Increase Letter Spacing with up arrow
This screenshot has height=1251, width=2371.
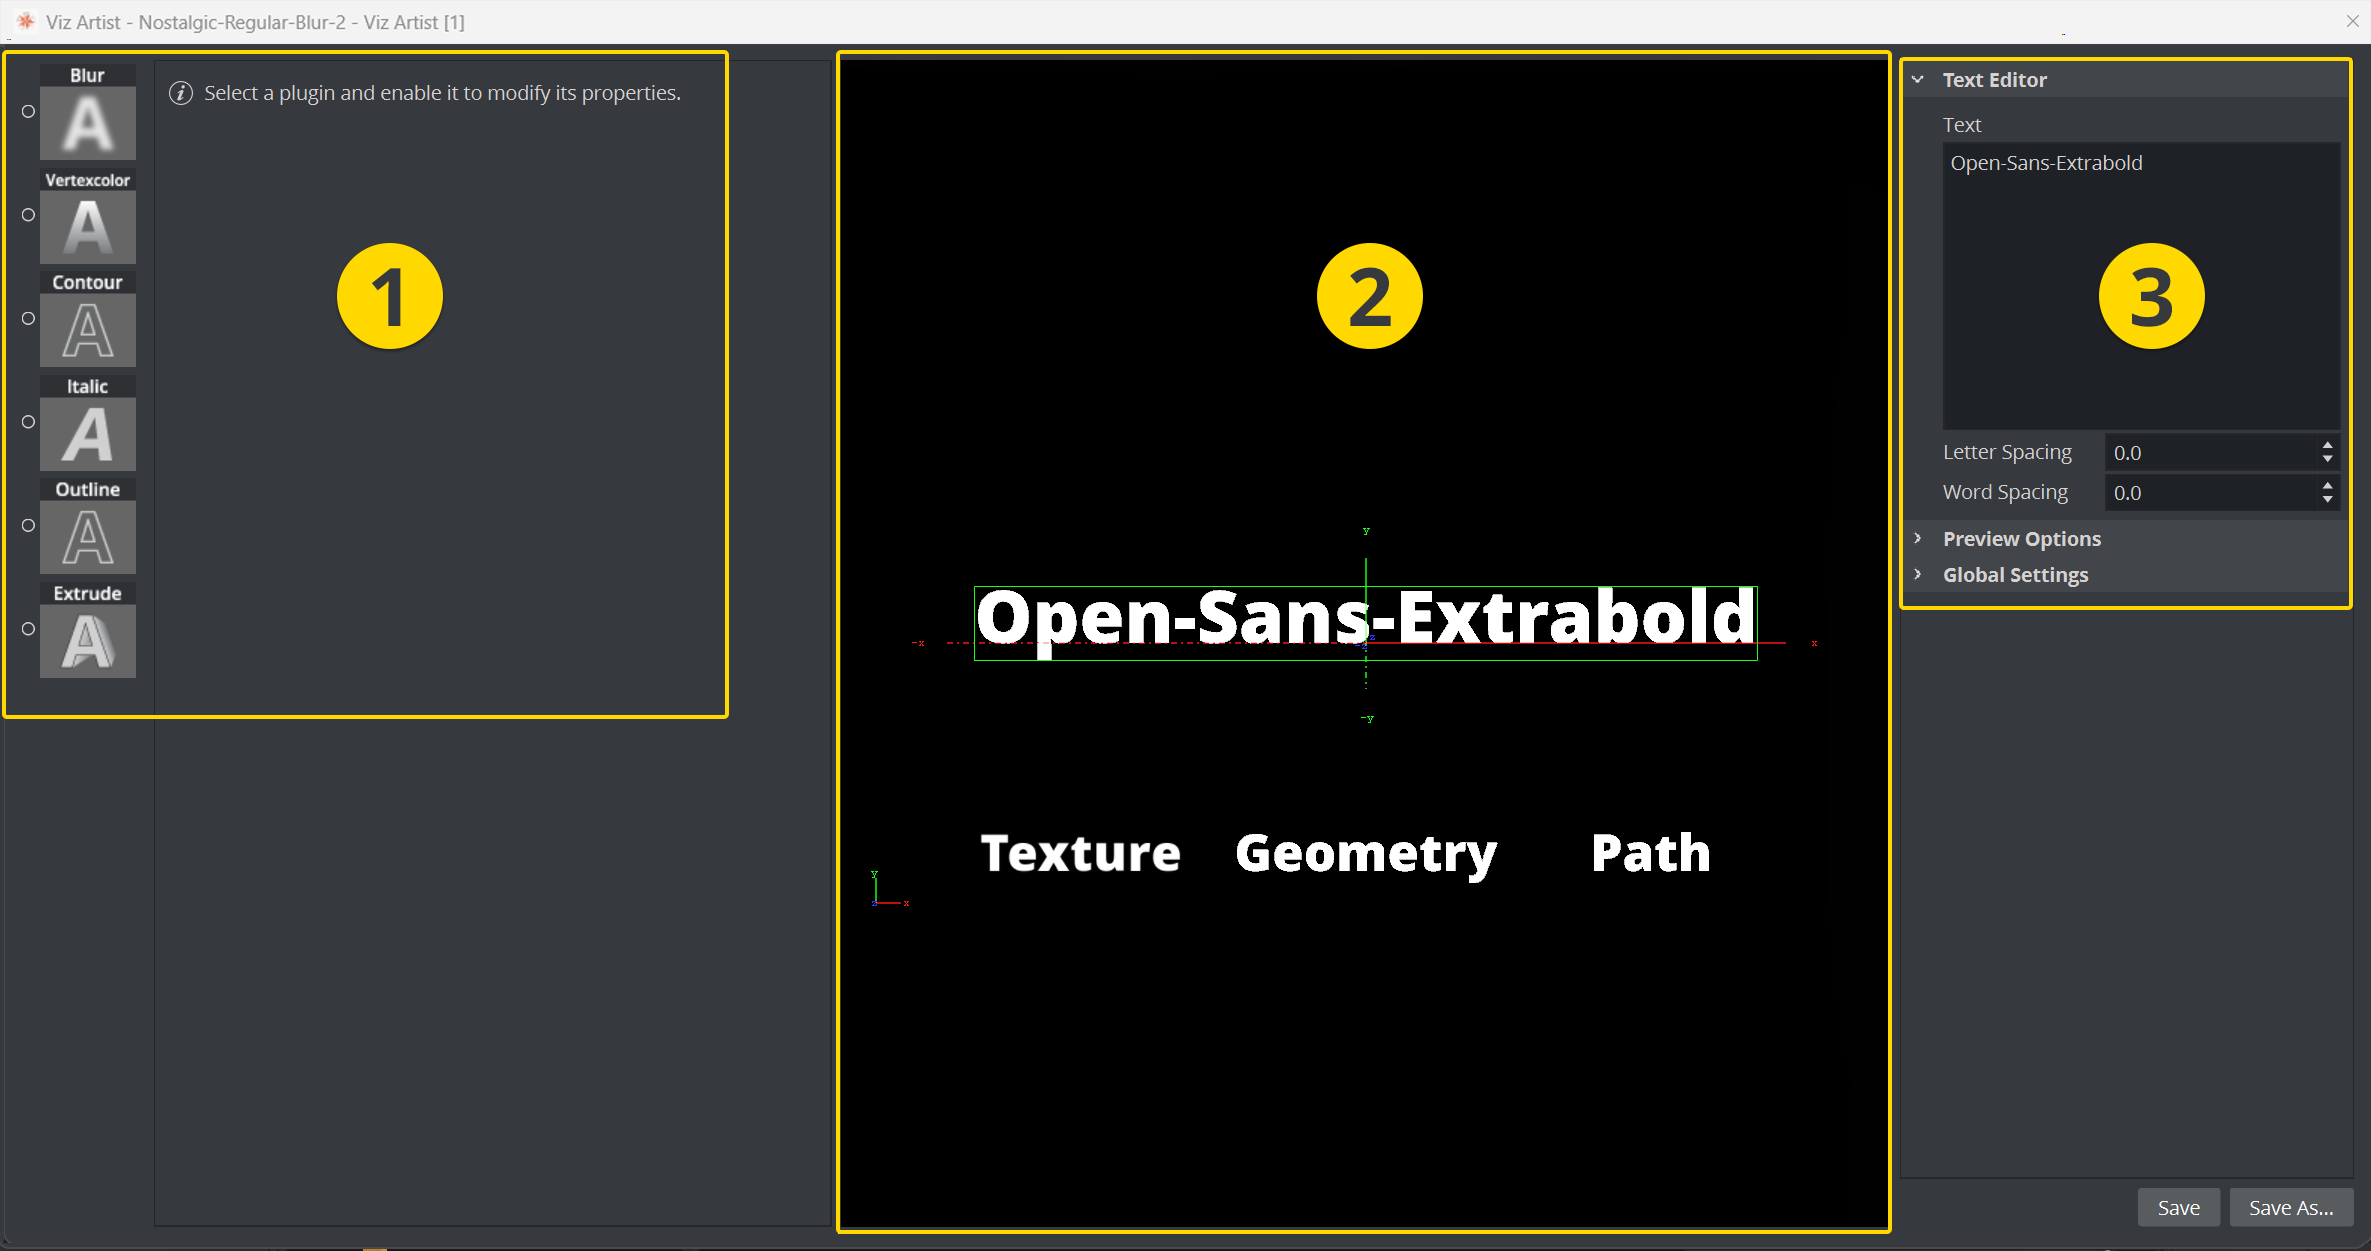coord(2328,446)
